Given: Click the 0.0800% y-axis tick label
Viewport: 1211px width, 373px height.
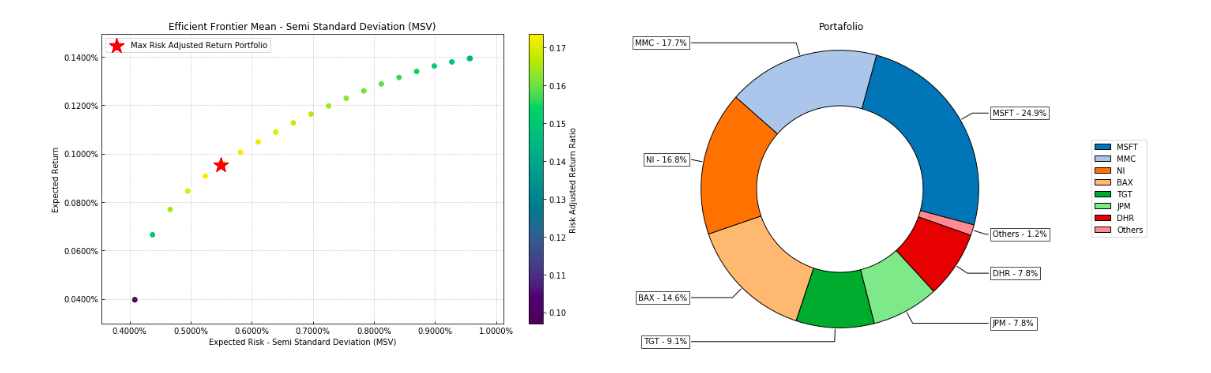Looking at the screenshot, I should (81, 203).
